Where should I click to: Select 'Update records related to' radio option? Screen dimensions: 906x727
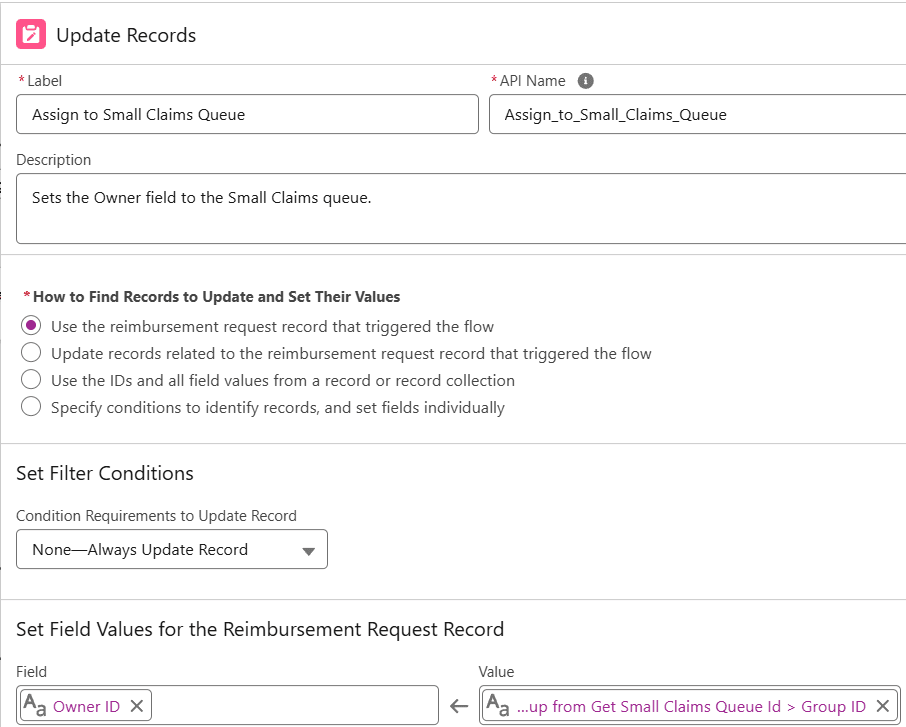pos(32,353)
